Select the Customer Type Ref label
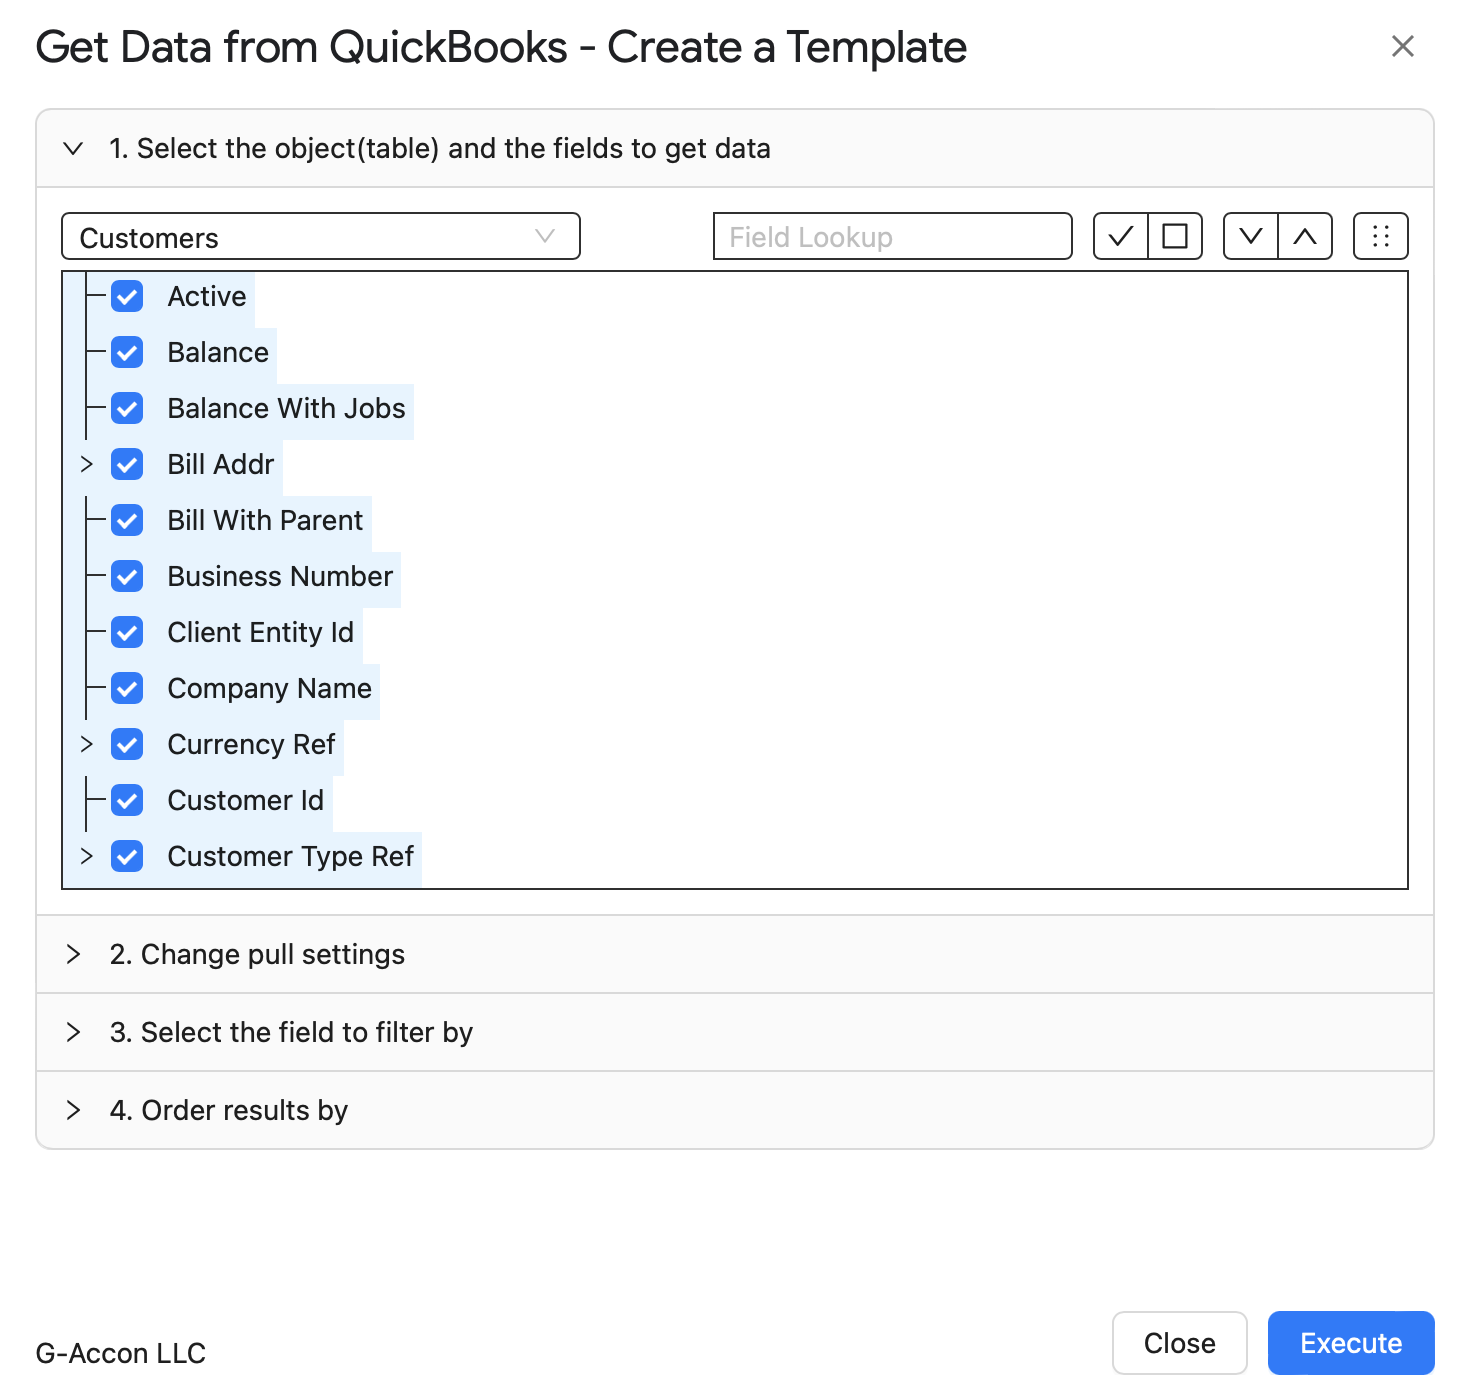The width and height of the screenshot is (1472, 1398). click(291, 856)
